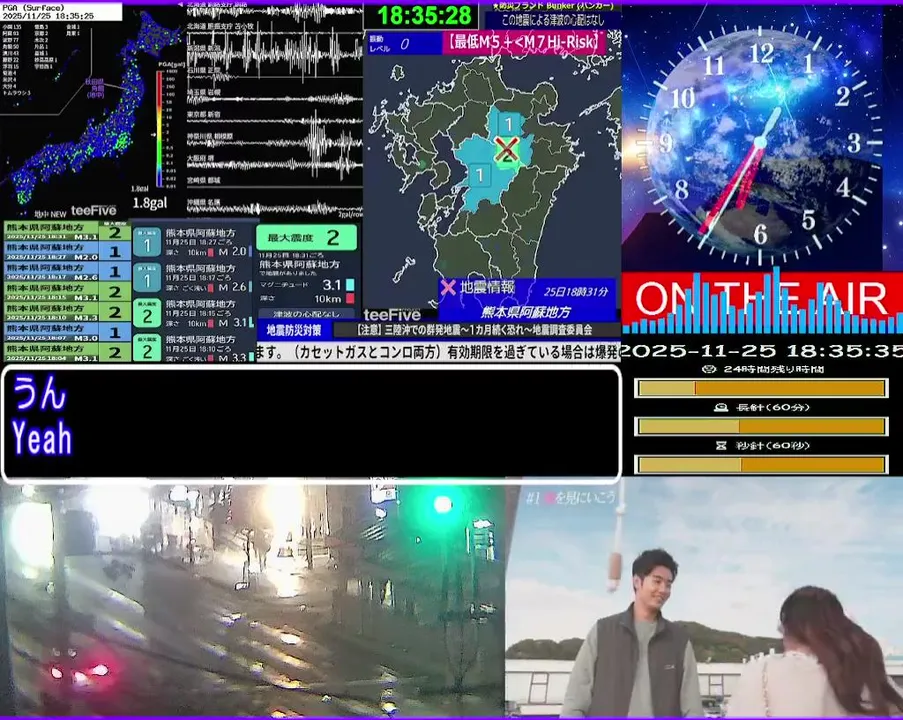Open the M3.1 18:31 earthquake list row
Screen dimensions: 903x720
[x=67, y=232]
